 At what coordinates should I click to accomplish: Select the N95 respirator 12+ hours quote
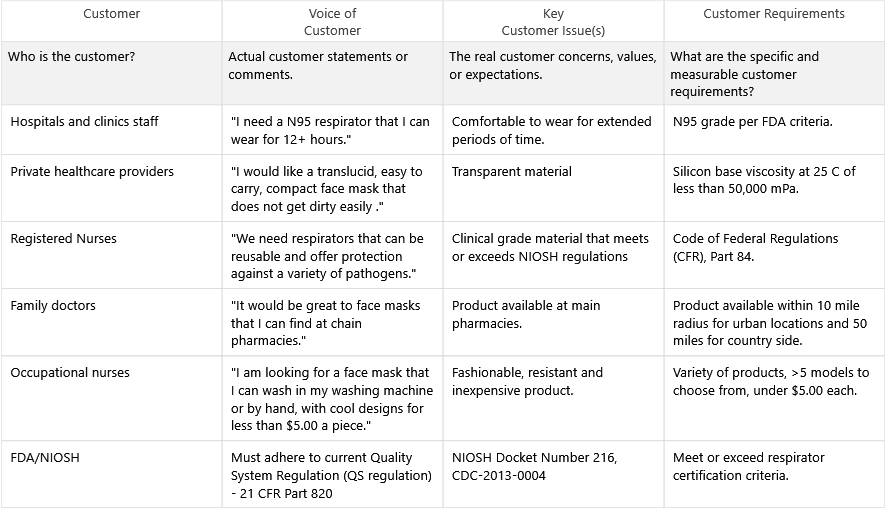coord(330,130)
